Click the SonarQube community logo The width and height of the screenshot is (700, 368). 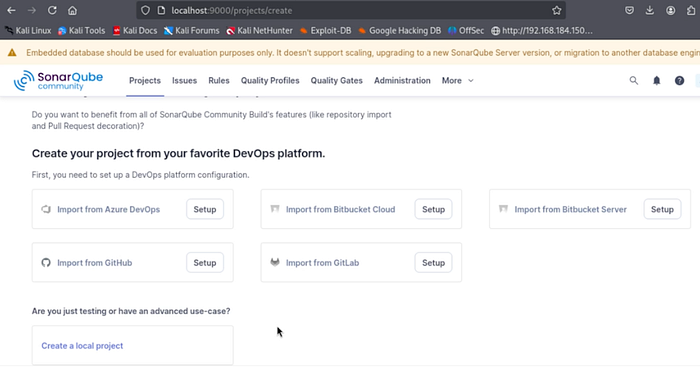(58, 80)
